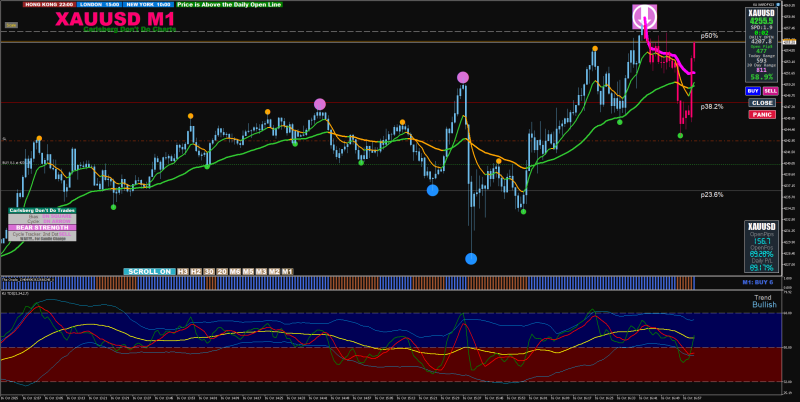This screenshot has height=402, width=800.
Task: Click the magenta SELL order button
Action: pos(770,91)
